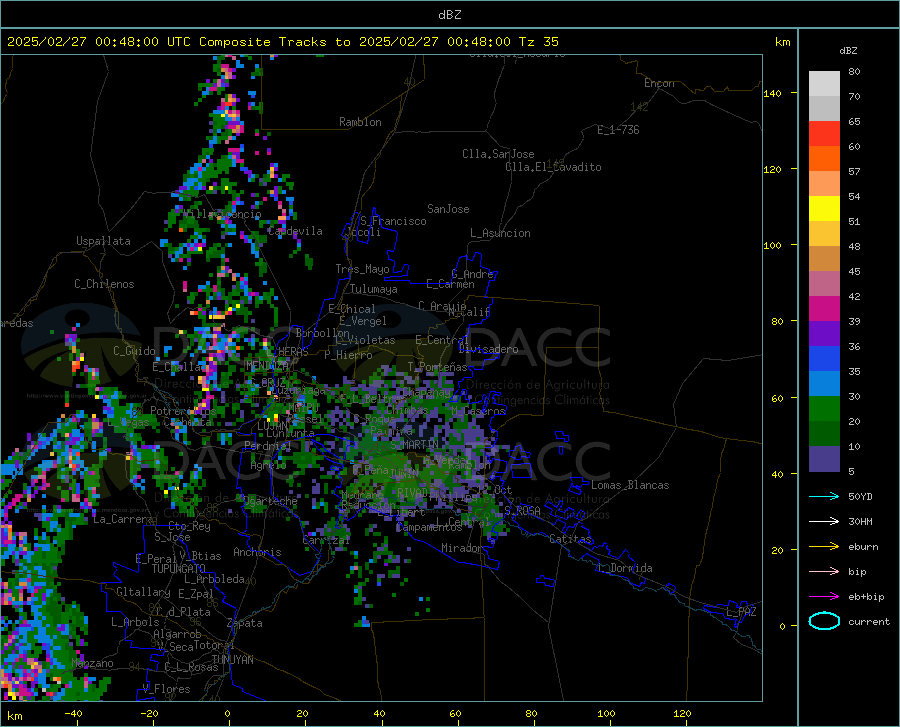900x727 pixels.
Task: Click the 'Uspallata' map label
Action: coord(103,241)
